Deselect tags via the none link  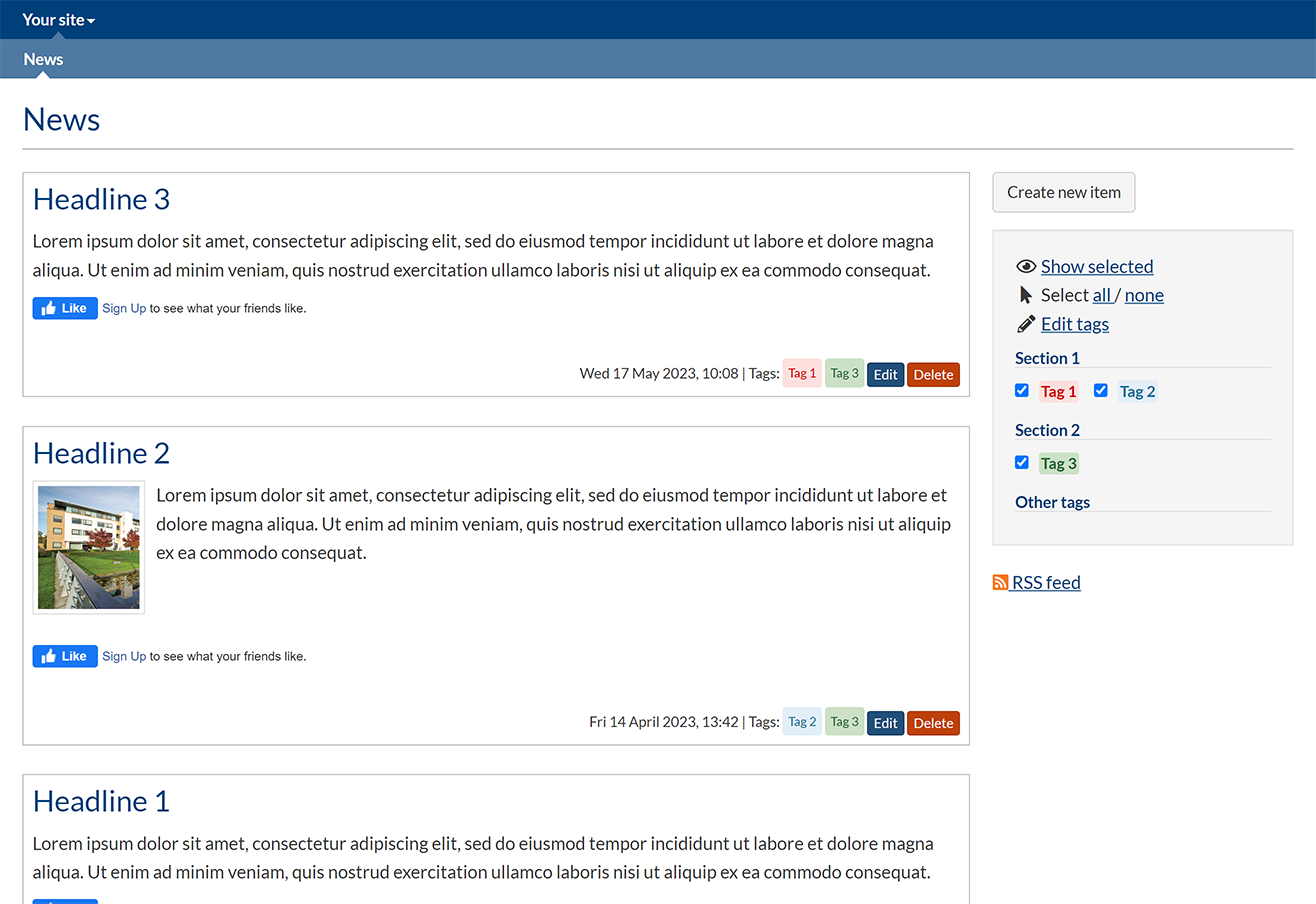point(1143,294)
